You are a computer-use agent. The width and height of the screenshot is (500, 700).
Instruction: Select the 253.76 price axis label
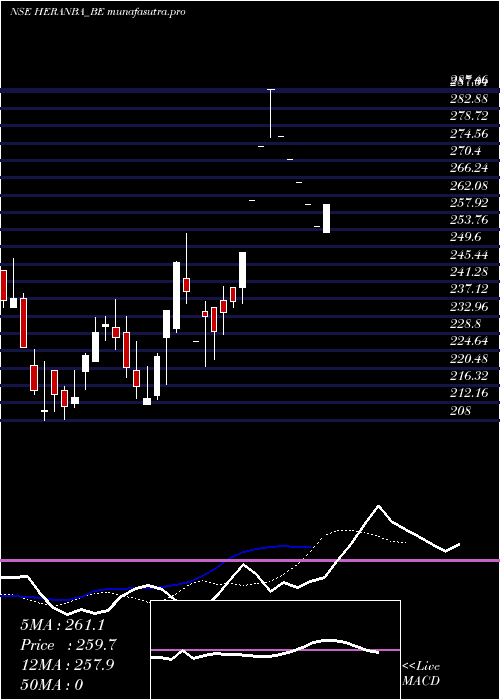pos(469,220)
